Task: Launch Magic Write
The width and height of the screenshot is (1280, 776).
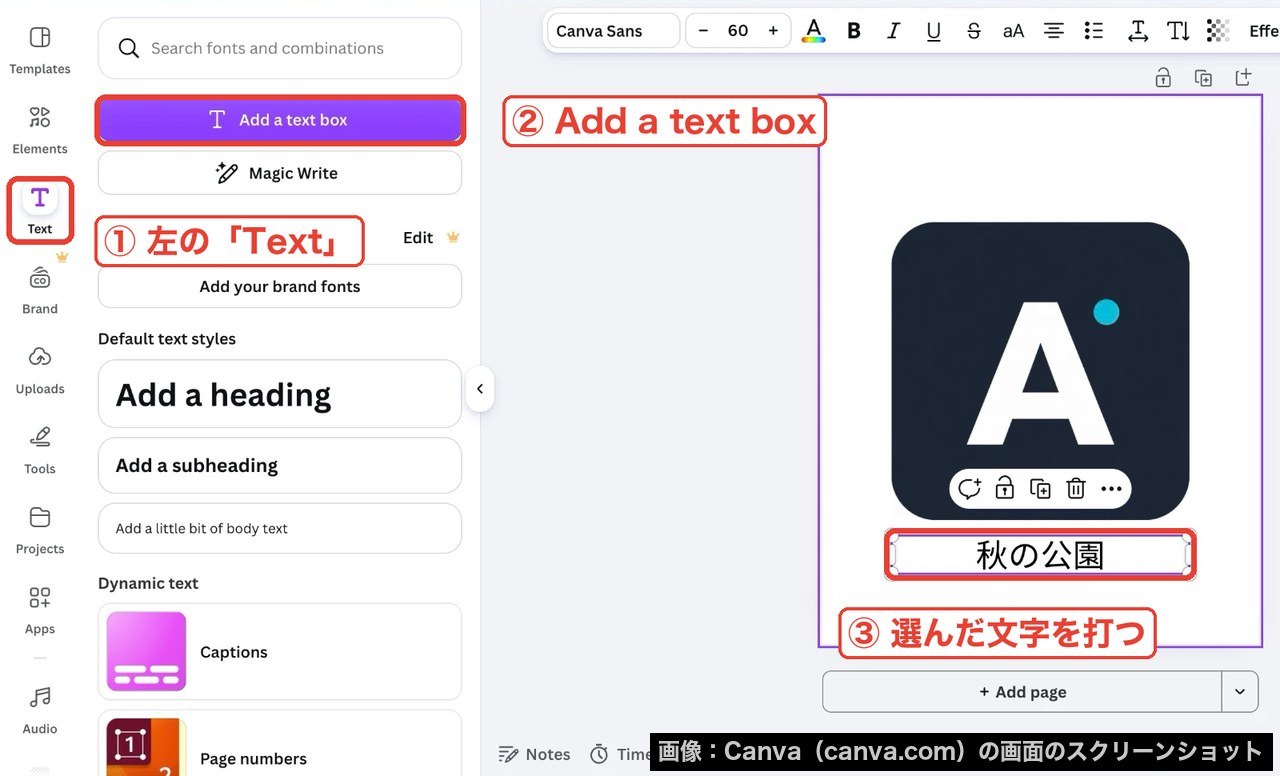Action: 280,173
